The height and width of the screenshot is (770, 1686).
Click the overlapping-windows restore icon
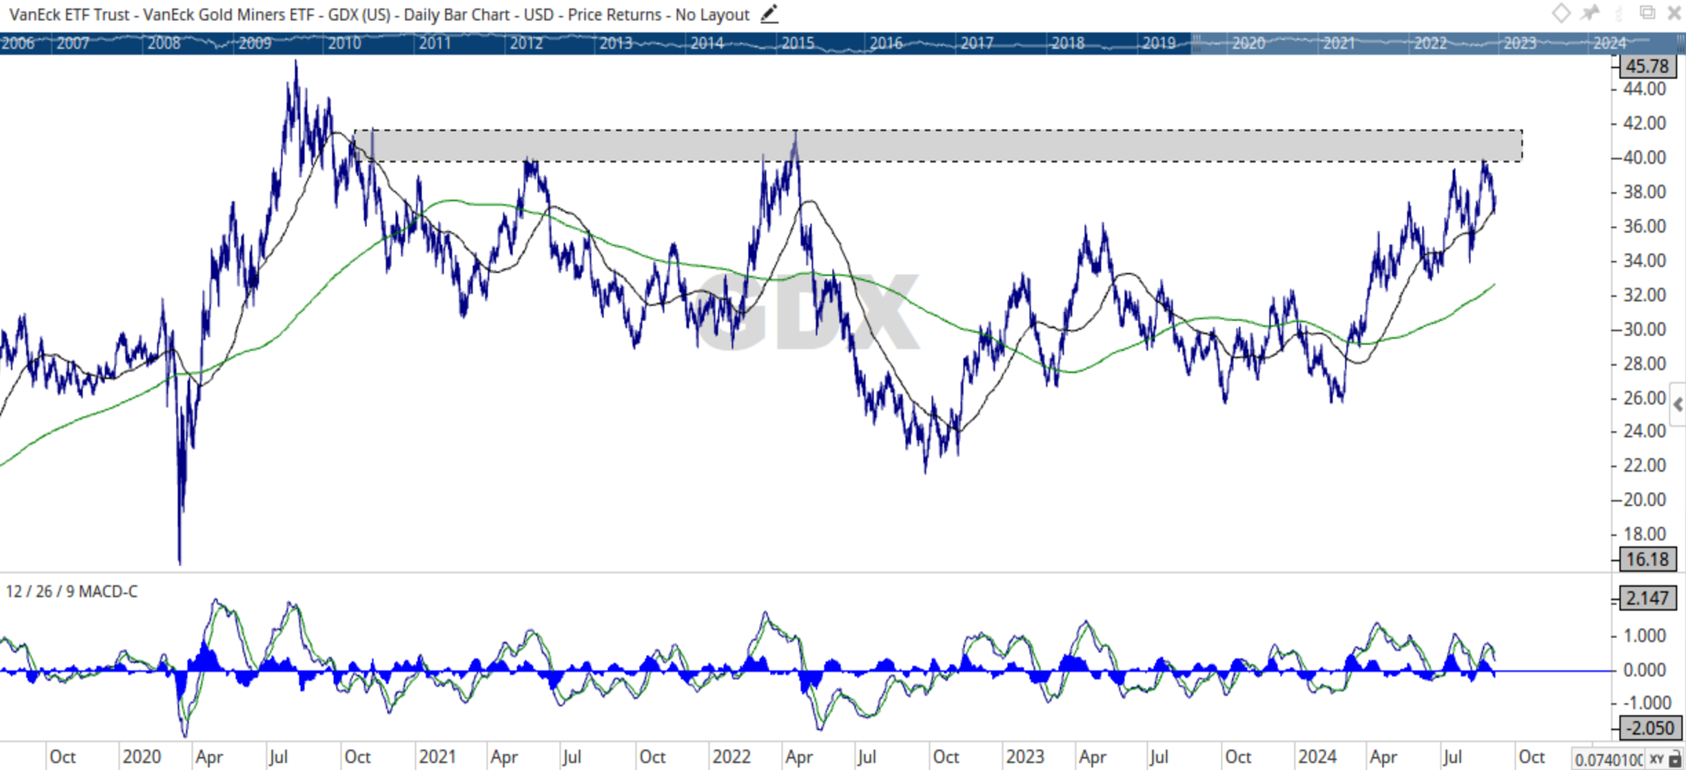(x=1647, y=13)
